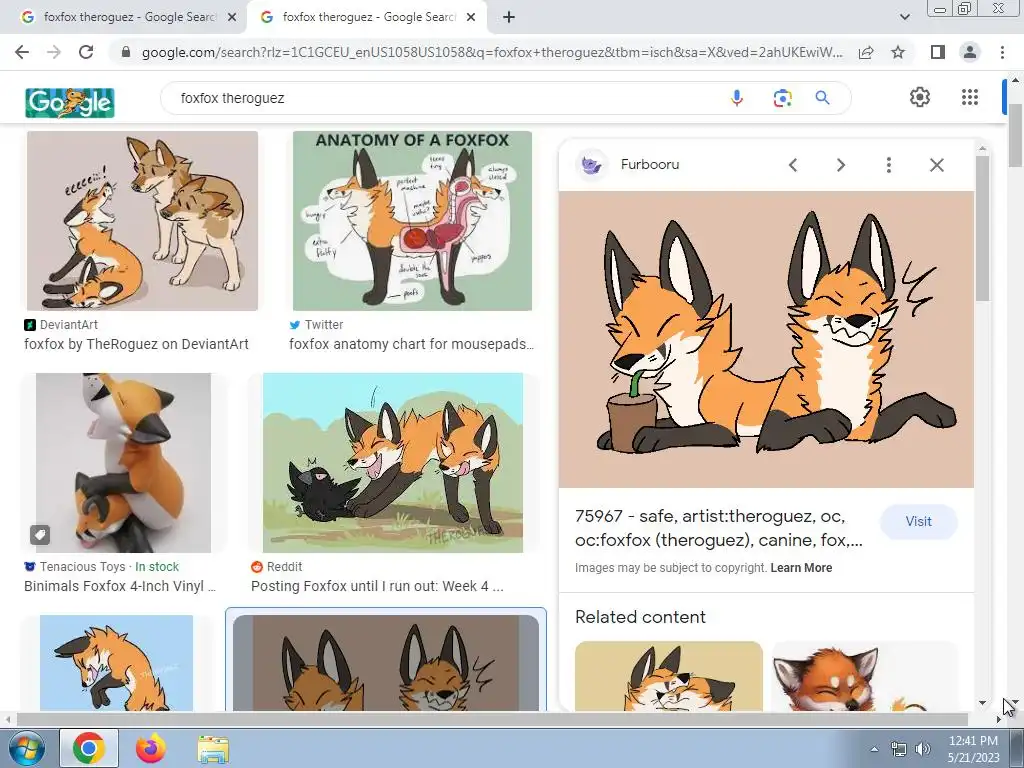Open the blue background foxfox thumbnail
This screenshot has height=768, width=1024.
(116, 663)
